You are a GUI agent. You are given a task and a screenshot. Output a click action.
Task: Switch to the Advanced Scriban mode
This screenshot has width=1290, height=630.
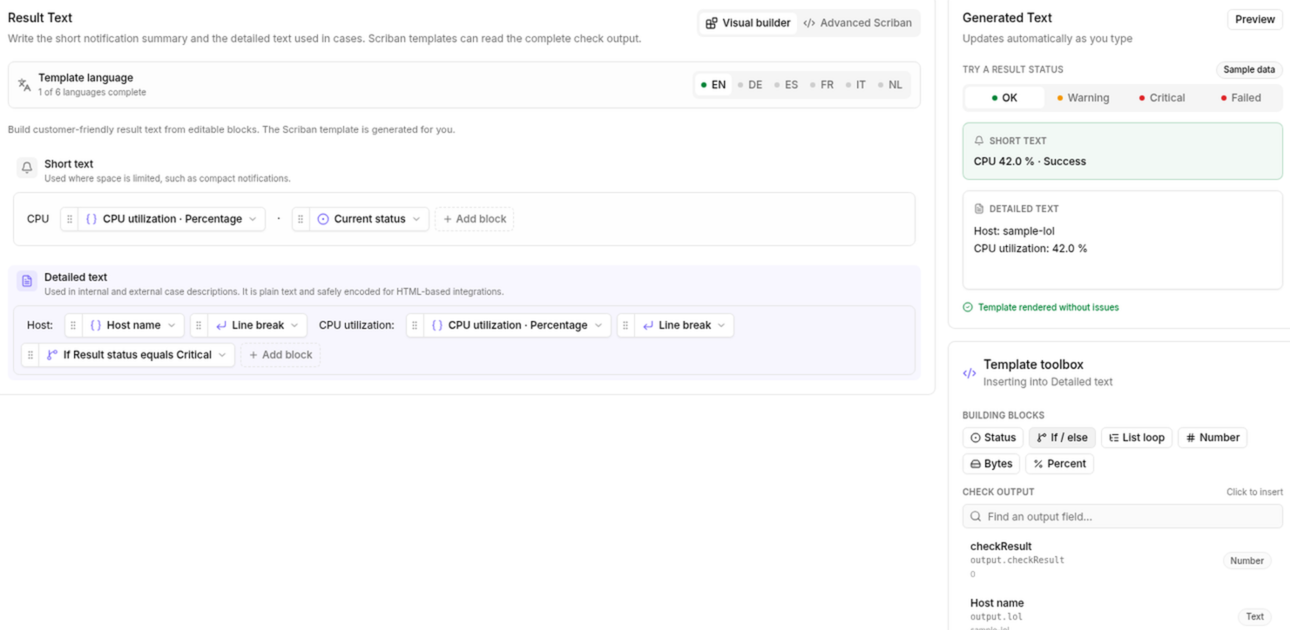click(857, 23)
